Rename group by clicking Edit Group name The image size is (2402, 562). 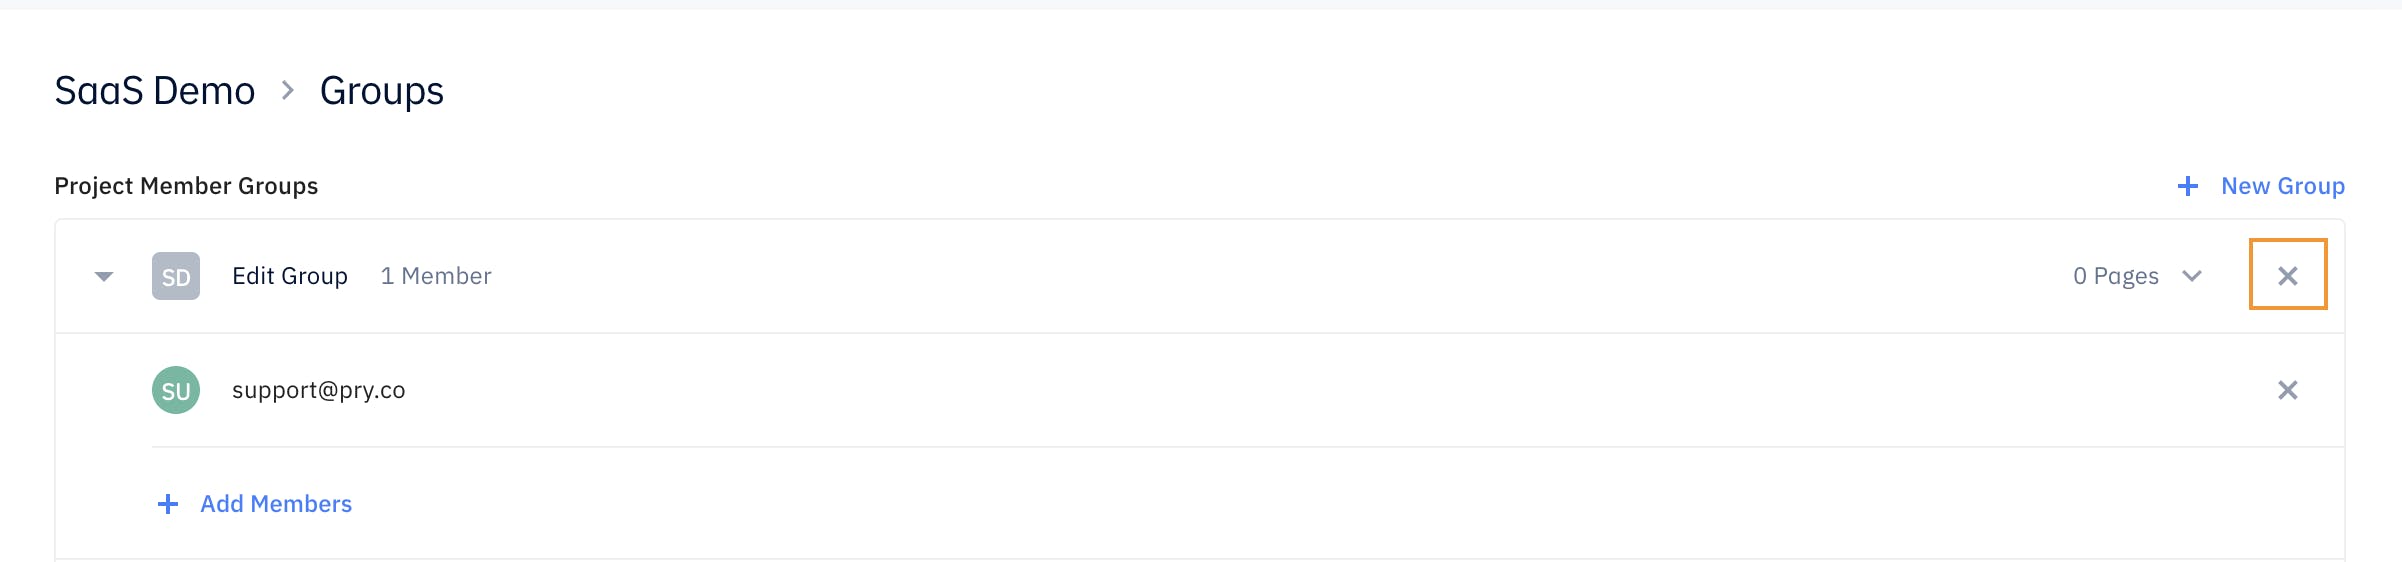click(x=290, y=276)
